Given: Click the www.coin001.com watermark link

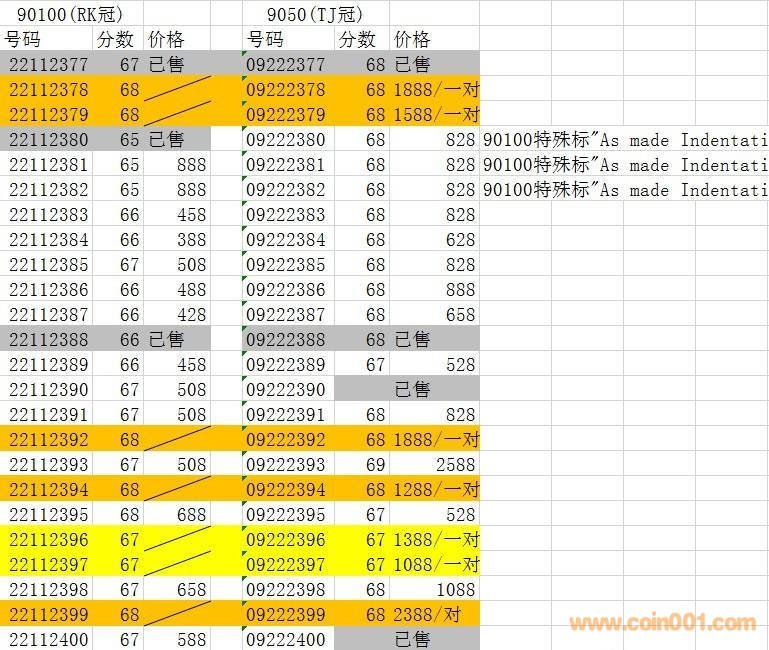Looking at the screenshot, I should click(x=662, y=623).
